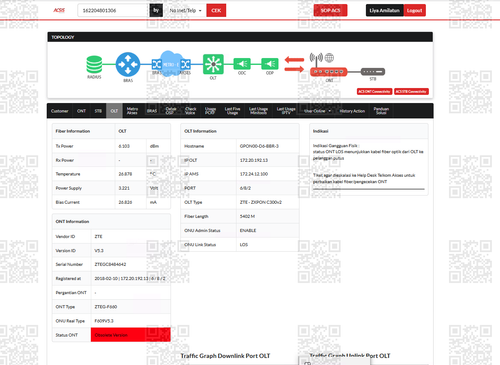Click the gray STB device icon
This screenshot has height=365, width=500.
click(x=373, y=72)
